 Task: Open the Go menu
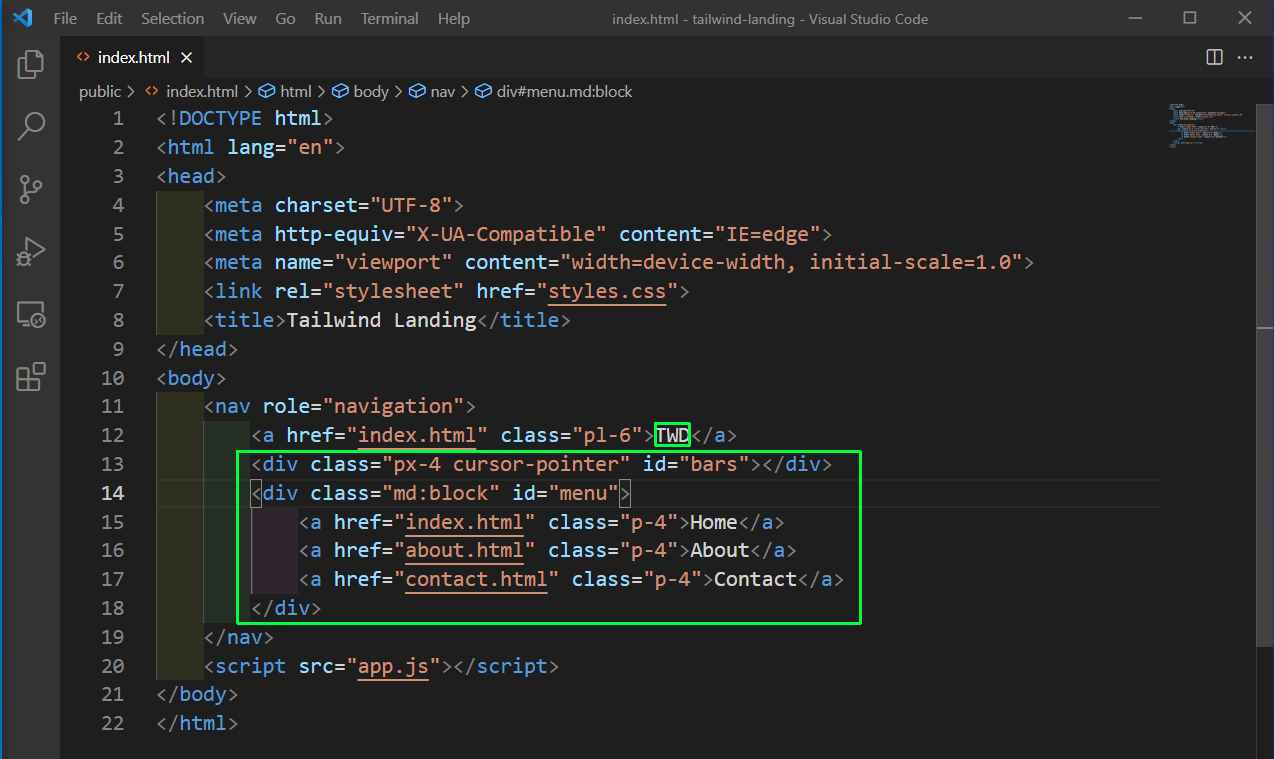pyautogui.click(x=285, y=19)
